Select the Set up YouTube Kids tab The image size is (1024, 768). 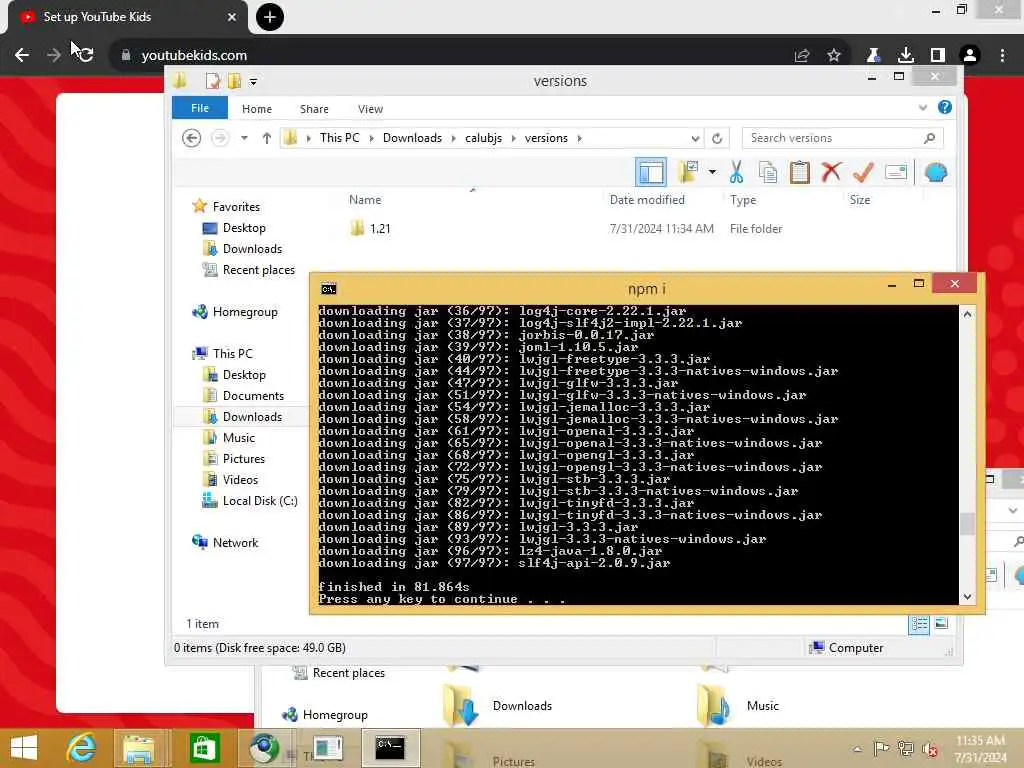point(124,17)
